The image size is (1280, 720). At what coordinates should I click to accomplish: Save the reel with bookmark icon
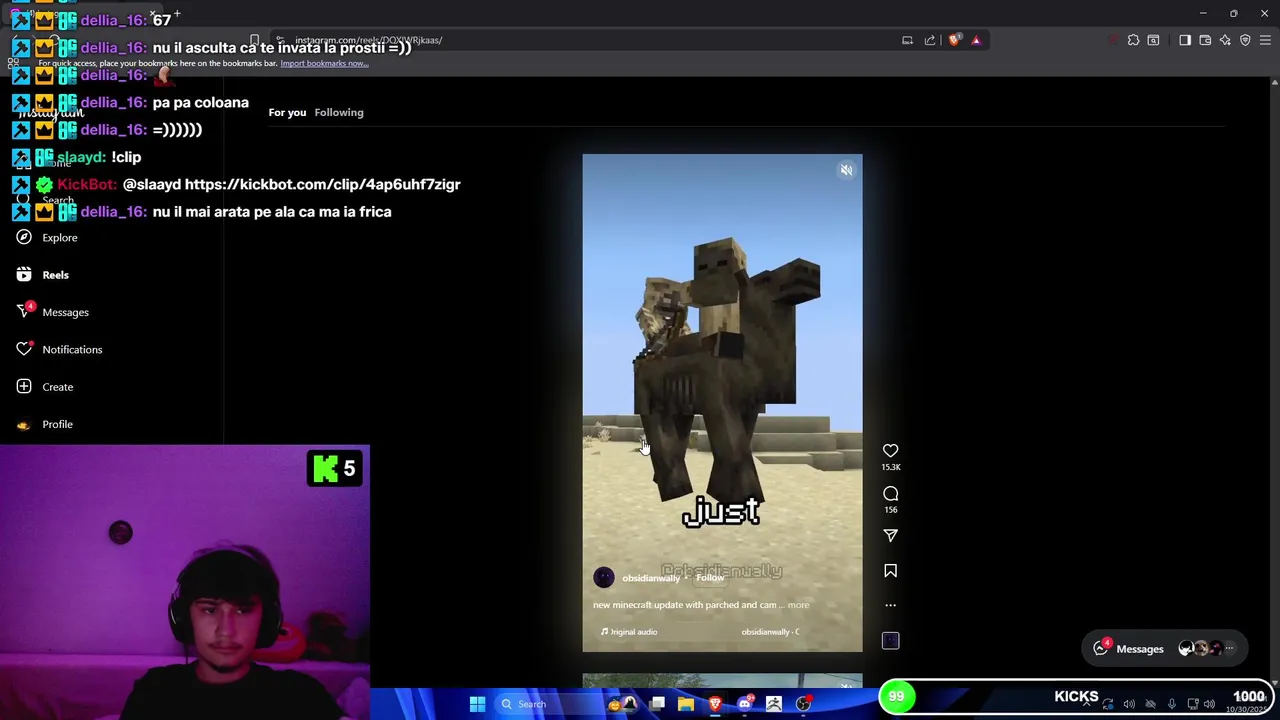[x=890, y=570]
